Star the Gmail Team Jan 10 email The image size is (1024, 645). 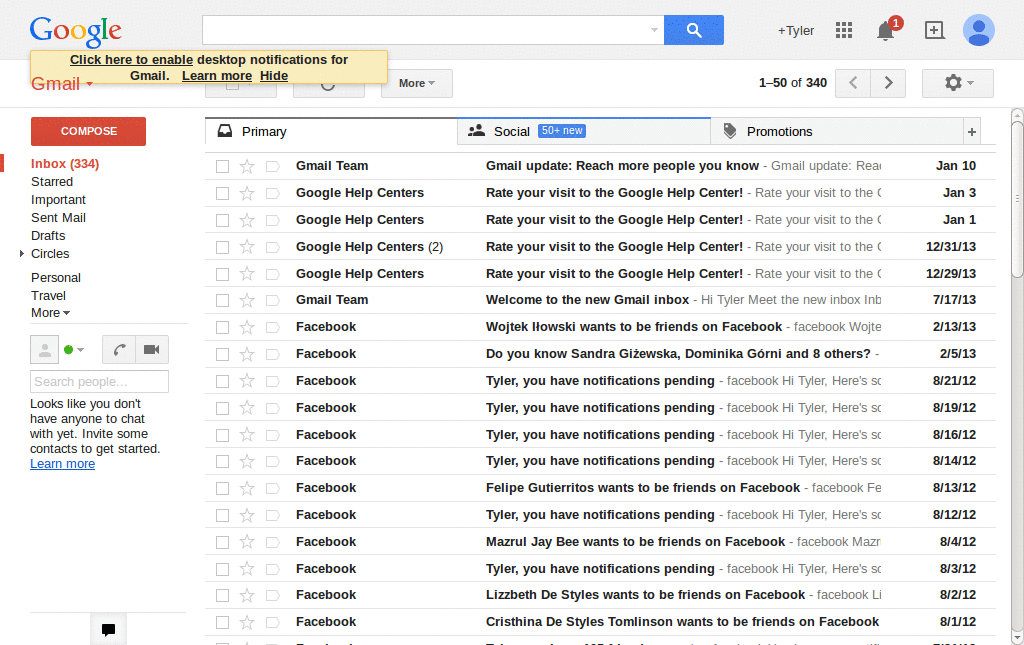[247, 166]
